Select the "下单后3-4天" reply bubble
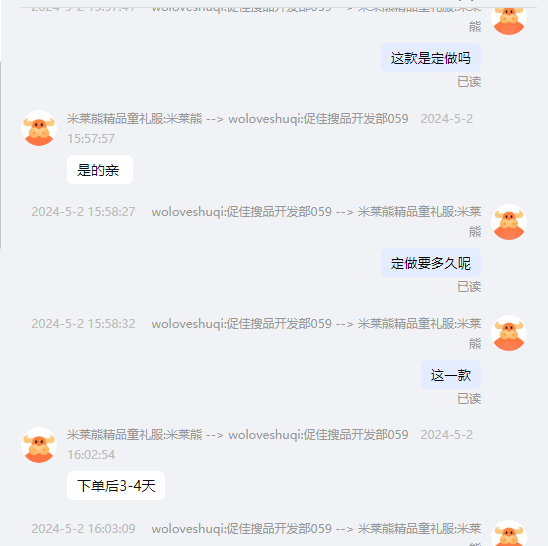Screen dimensions: 548x546 point(116,486)
